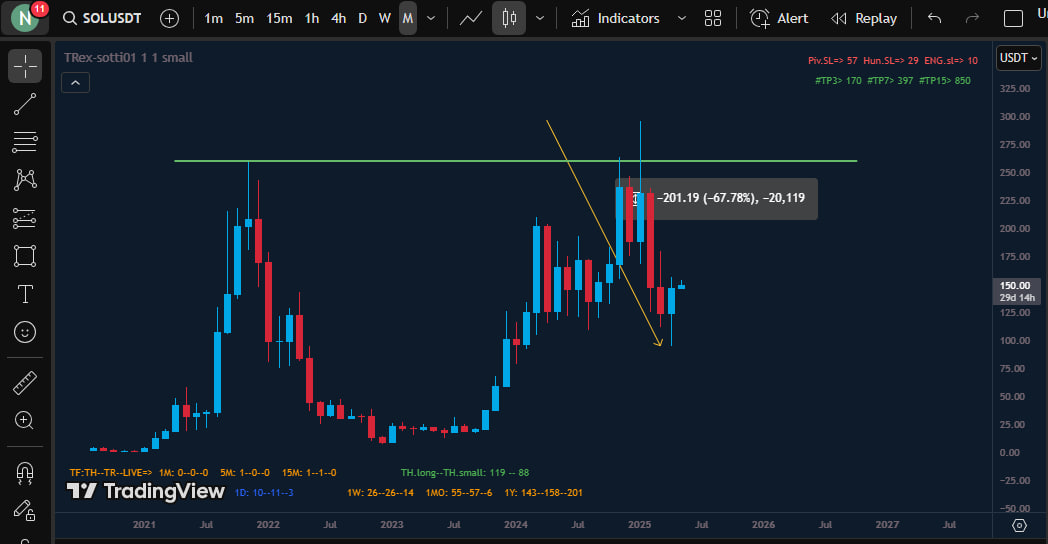1048x544 pixels.
Task: Choose the chart patterns tool
Action: 25,180
